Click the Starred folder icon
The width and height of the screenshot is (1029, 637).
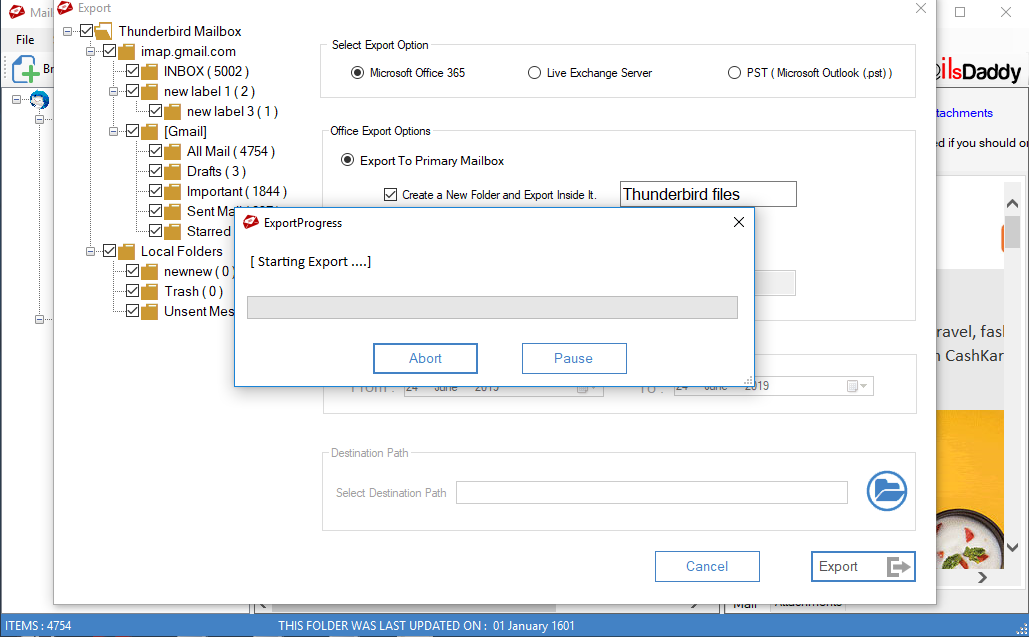click(172, 232)
